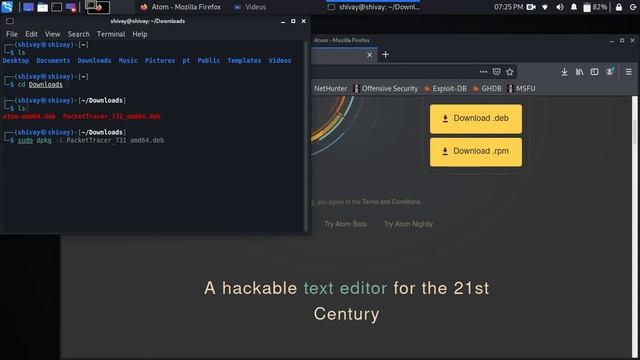Click the terminal vertical scrollbar
The width and height of the screenshot is (640, 360).
click(x=306, y=137)
